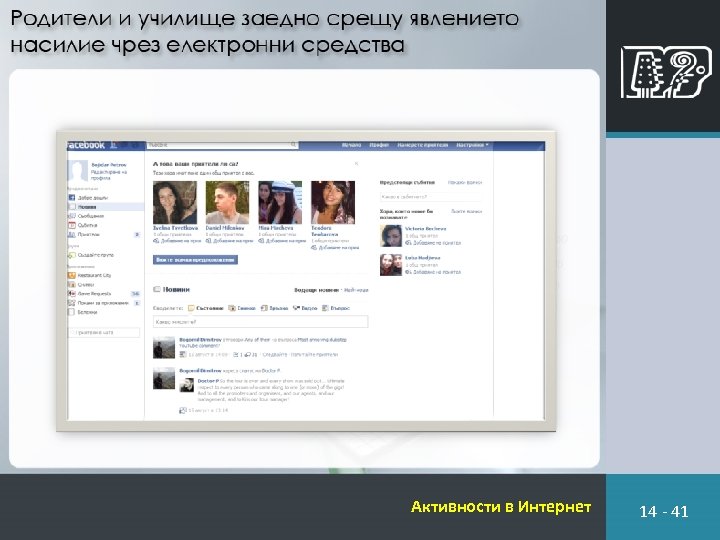Open Luiza's profile thumbnail in right column
The height and width of the screenshot is (540, 720).
click(x=391, y=265)
